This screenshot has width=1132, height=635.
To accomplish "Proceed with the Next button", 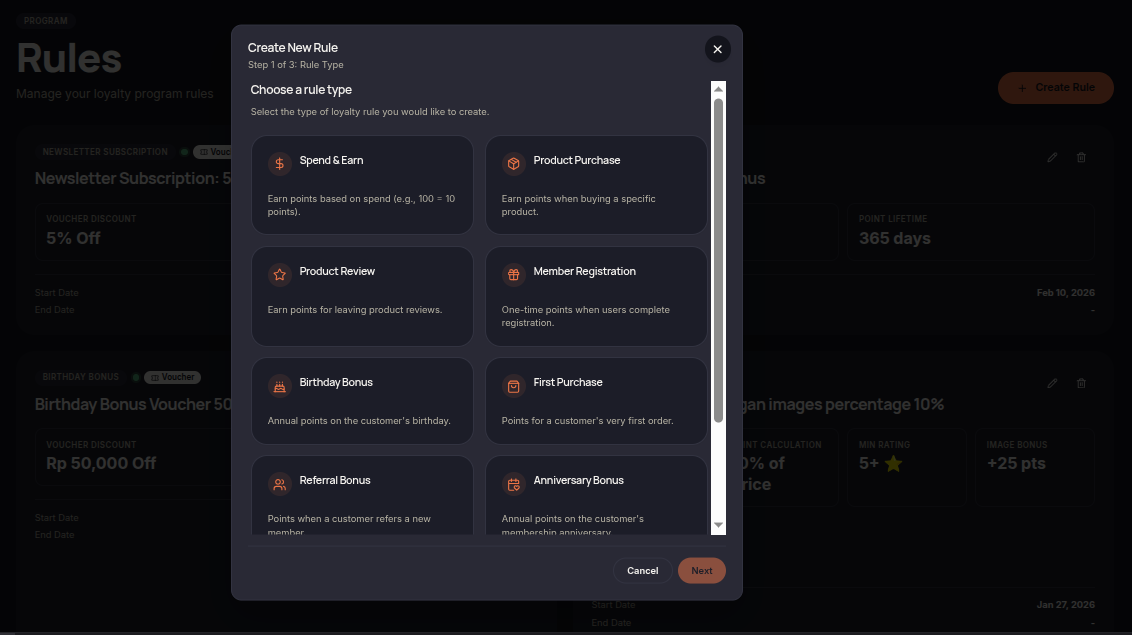I will (702, 571).
